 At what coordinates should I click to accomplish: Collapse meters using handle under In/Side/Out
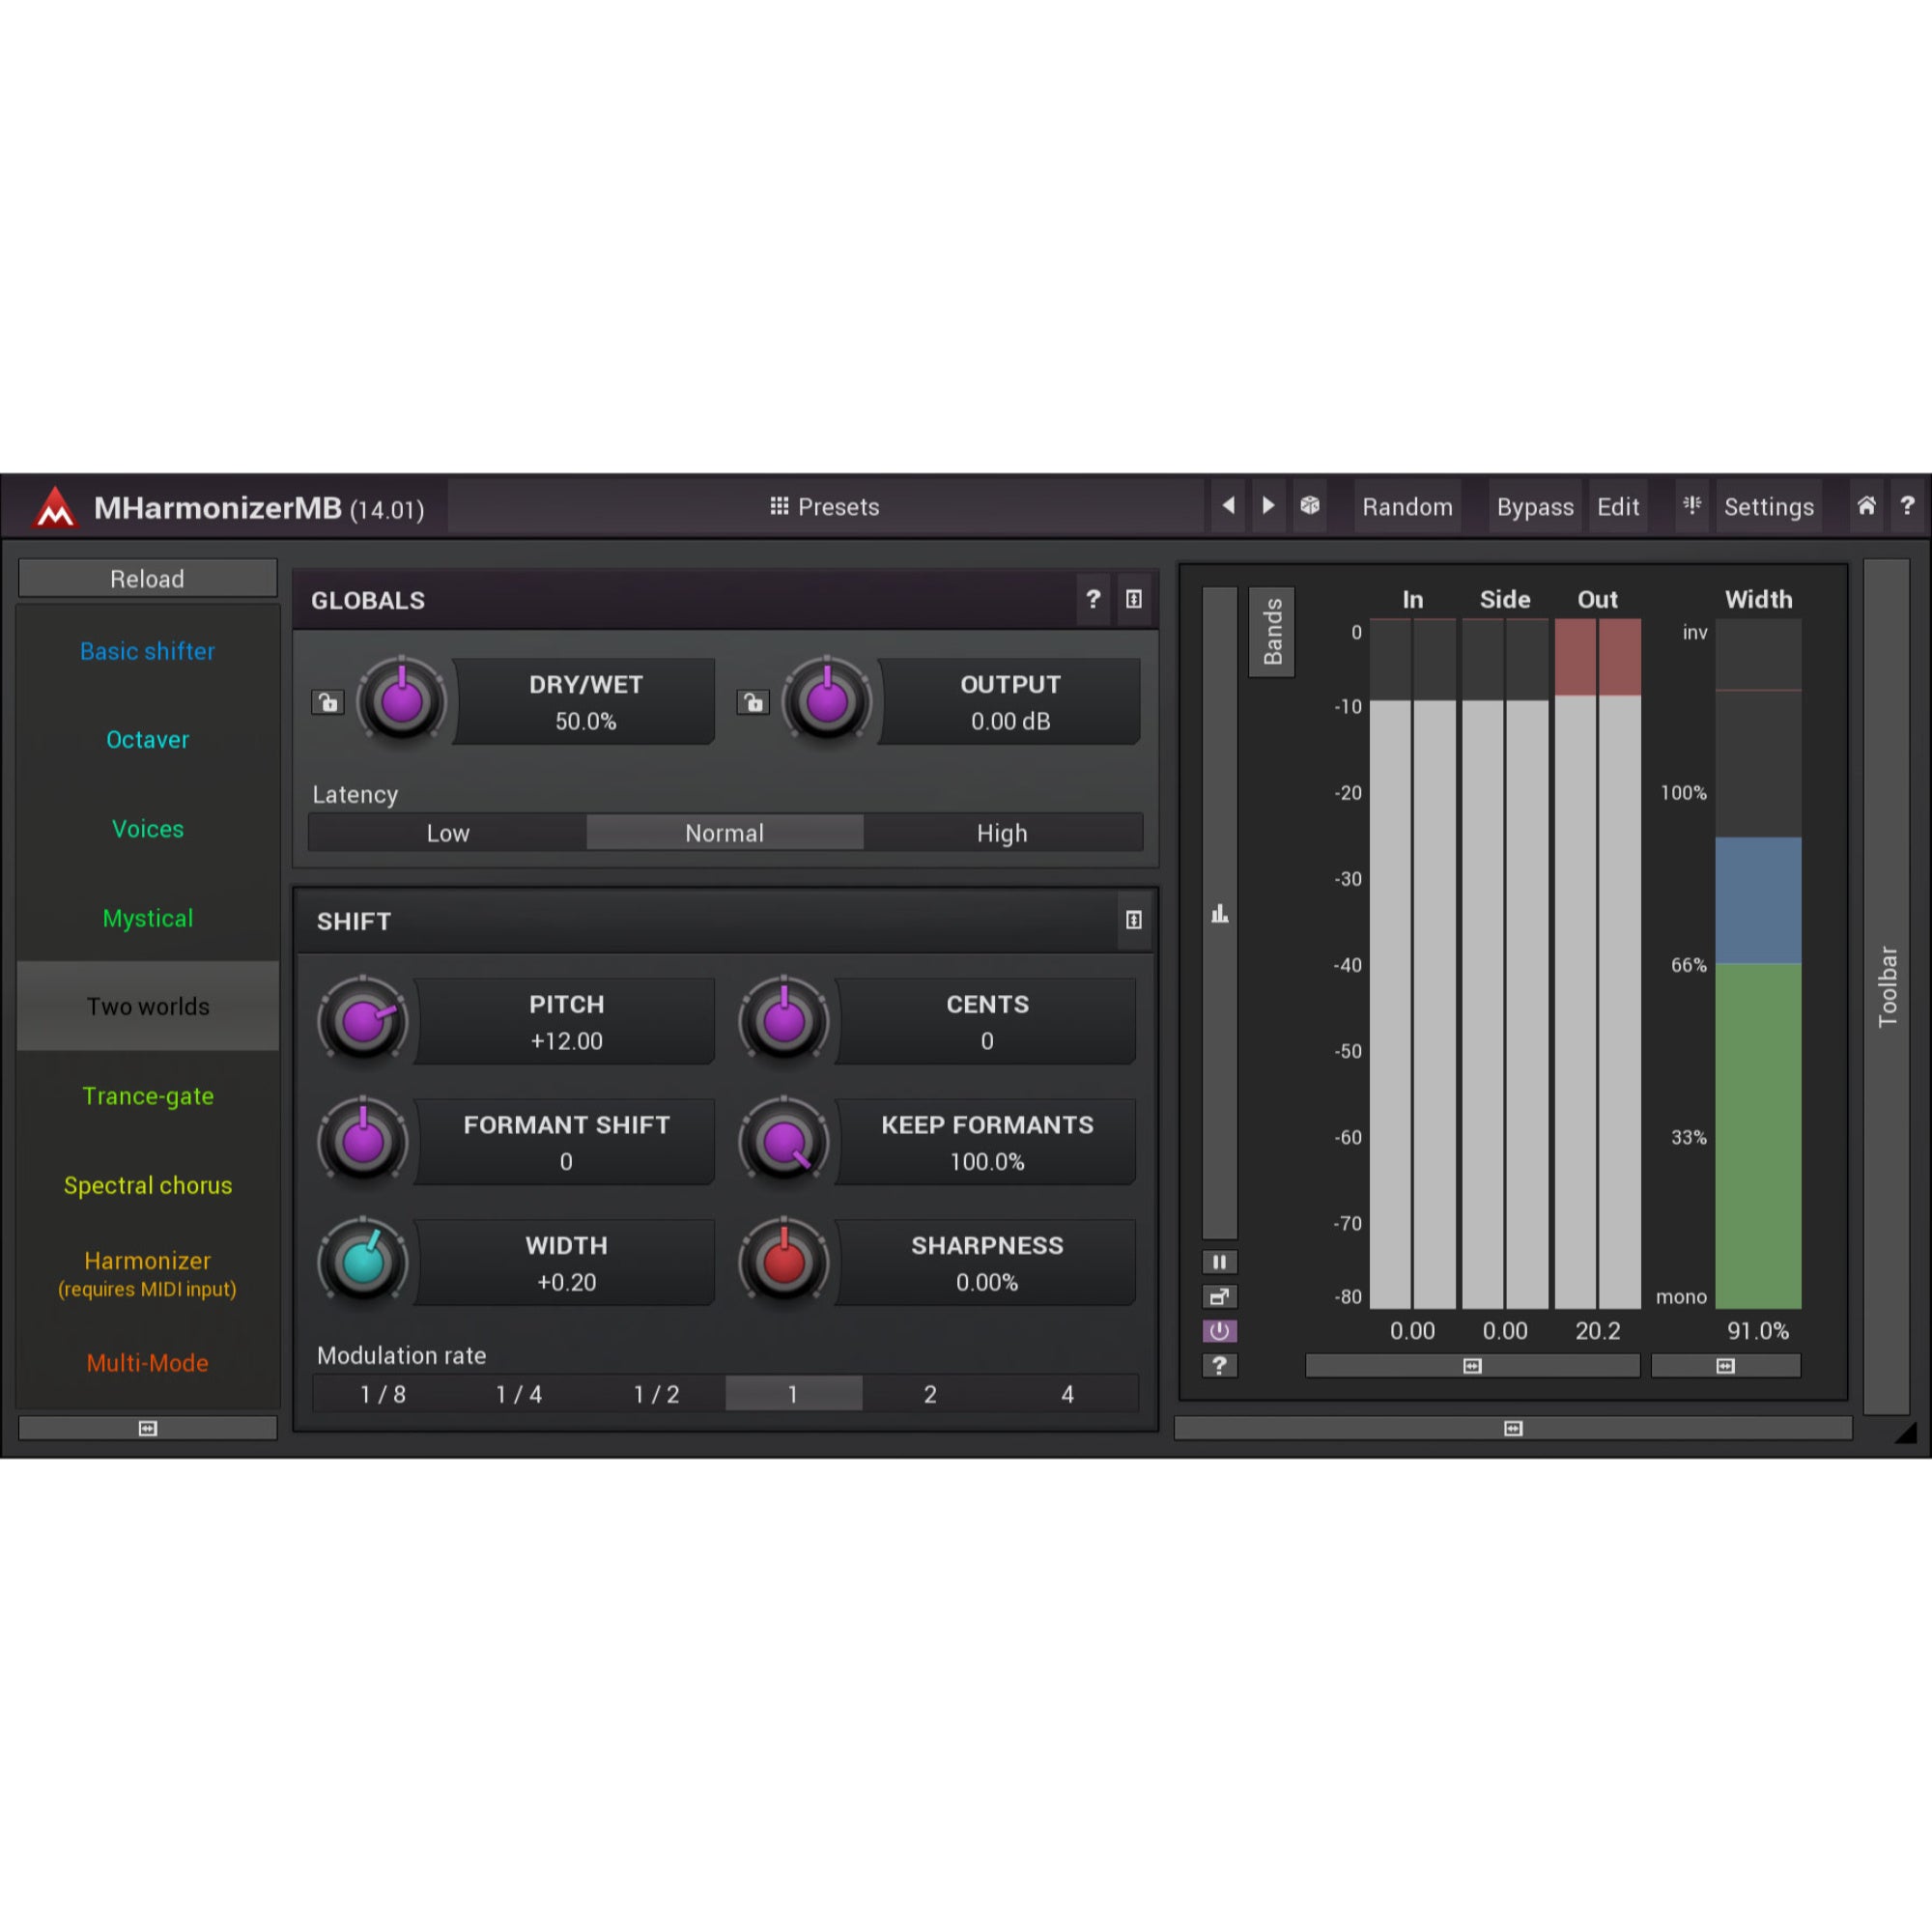[1472, 1366]
